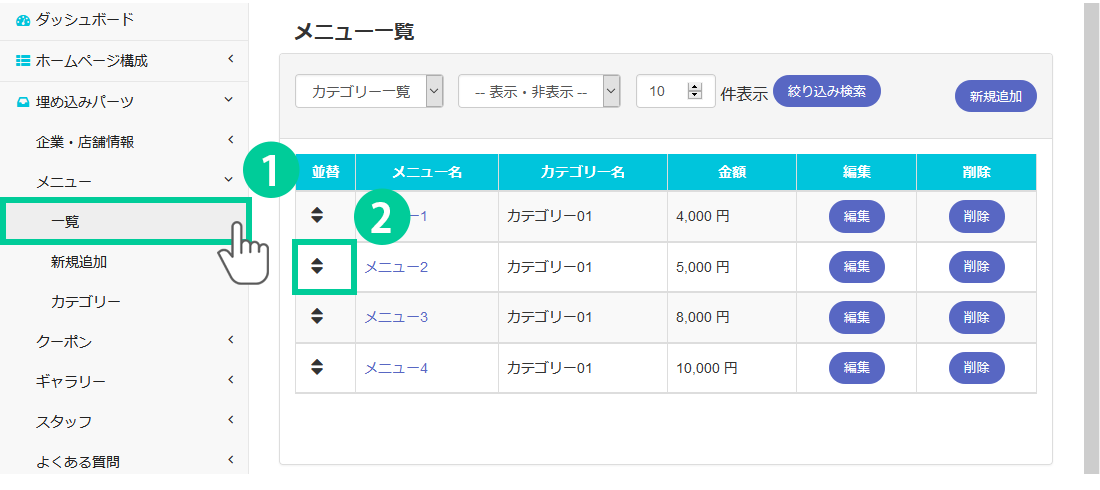This screenshot has width=1100, height=490.
Task: Select 一覧 under the メニュー section
Action: [x=66, y=222]
